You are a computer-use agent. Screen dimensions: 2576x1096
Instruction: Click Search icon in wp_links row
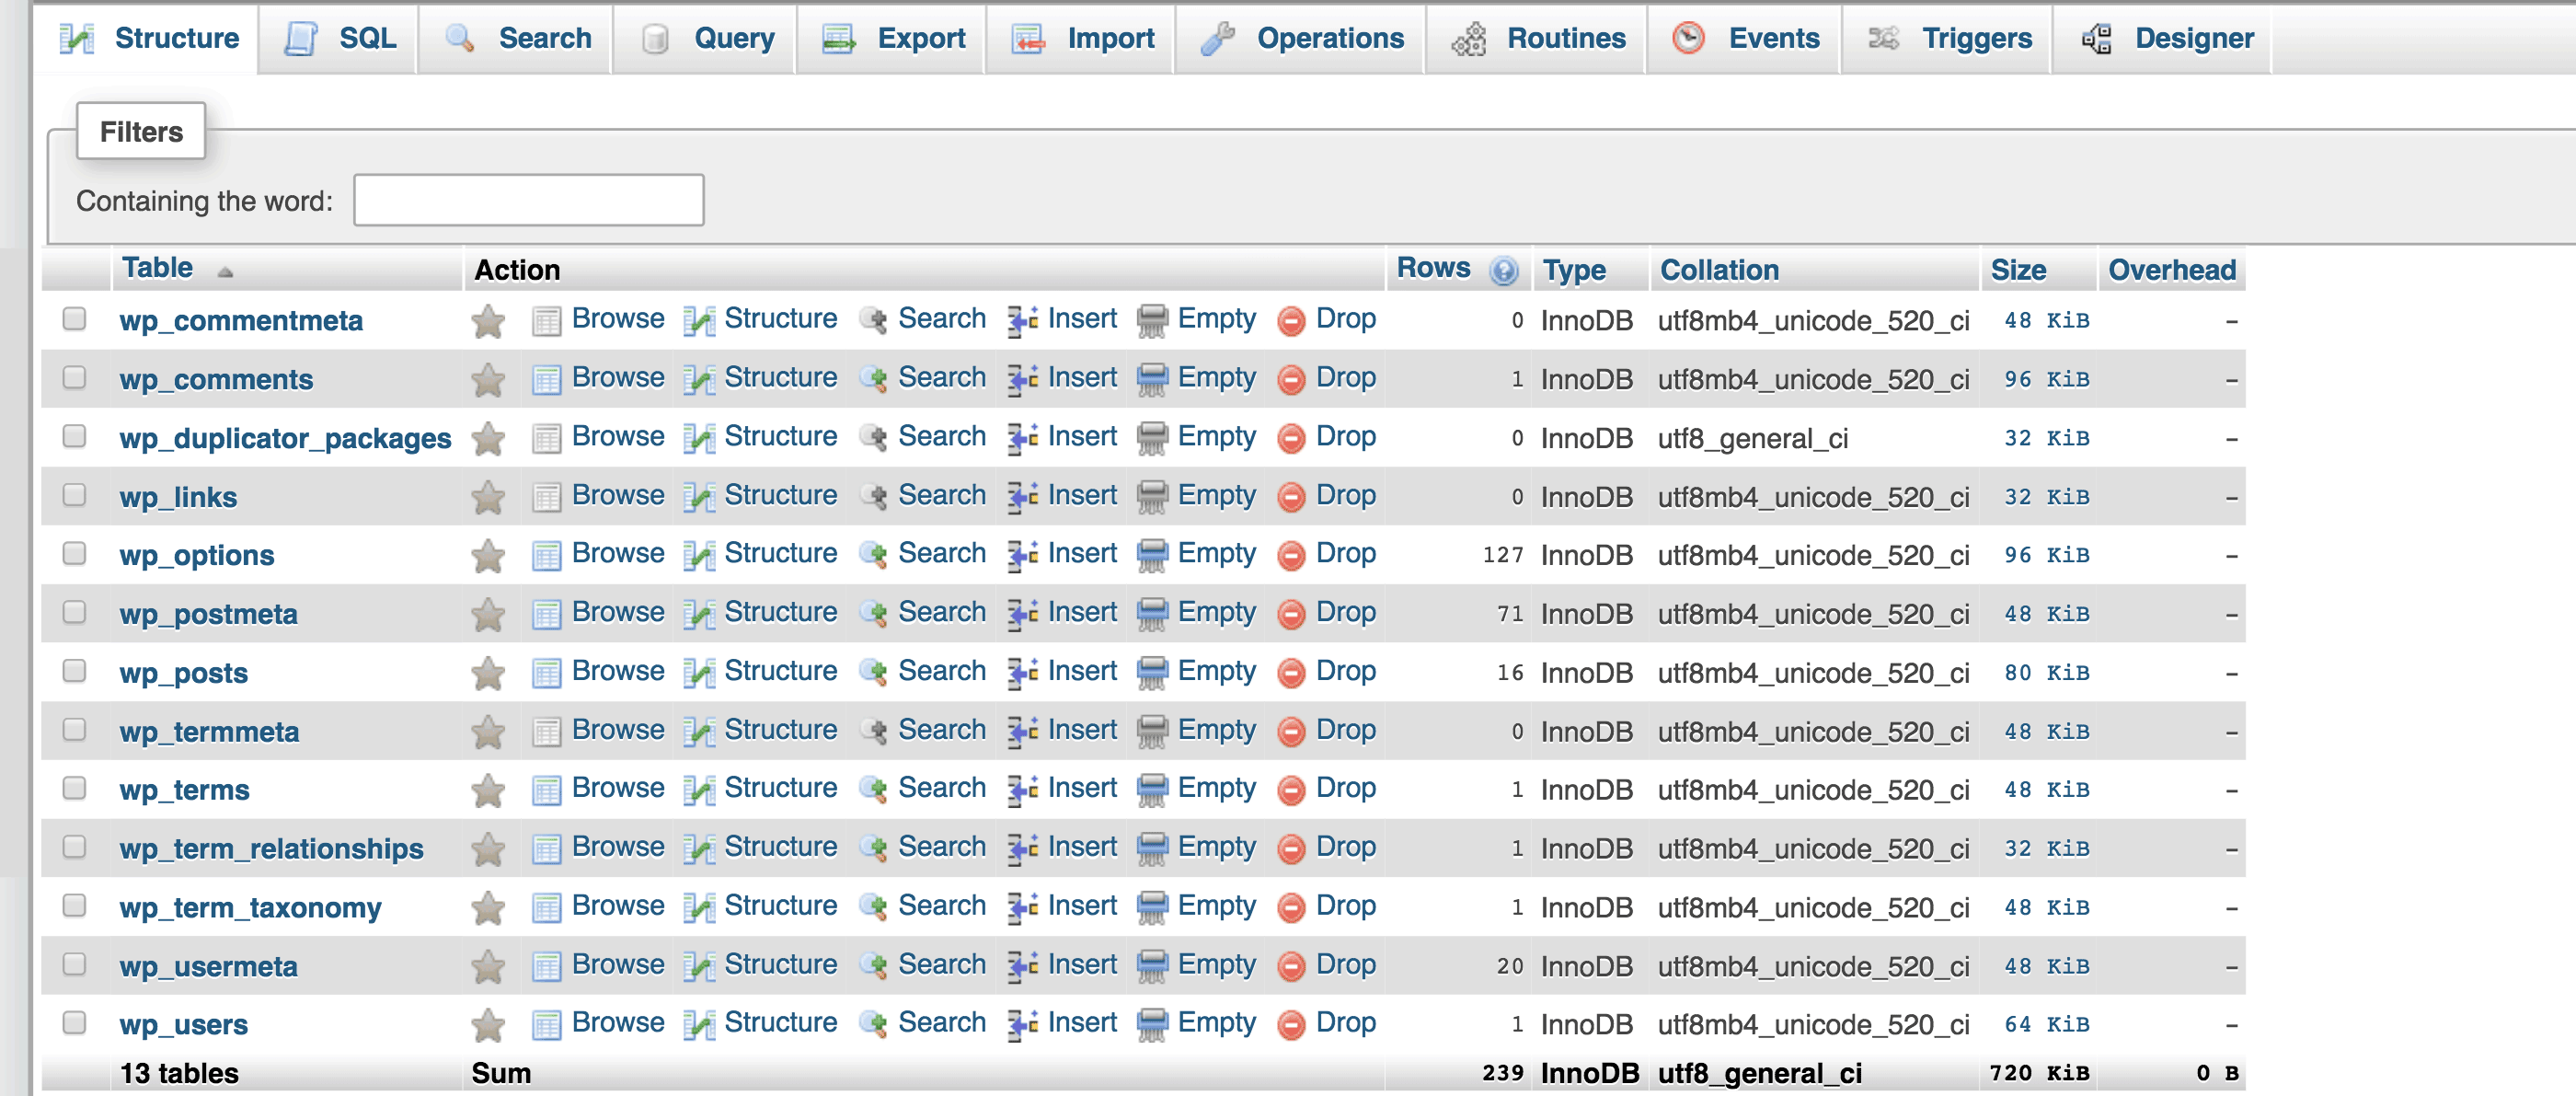[x=874, y=497]
